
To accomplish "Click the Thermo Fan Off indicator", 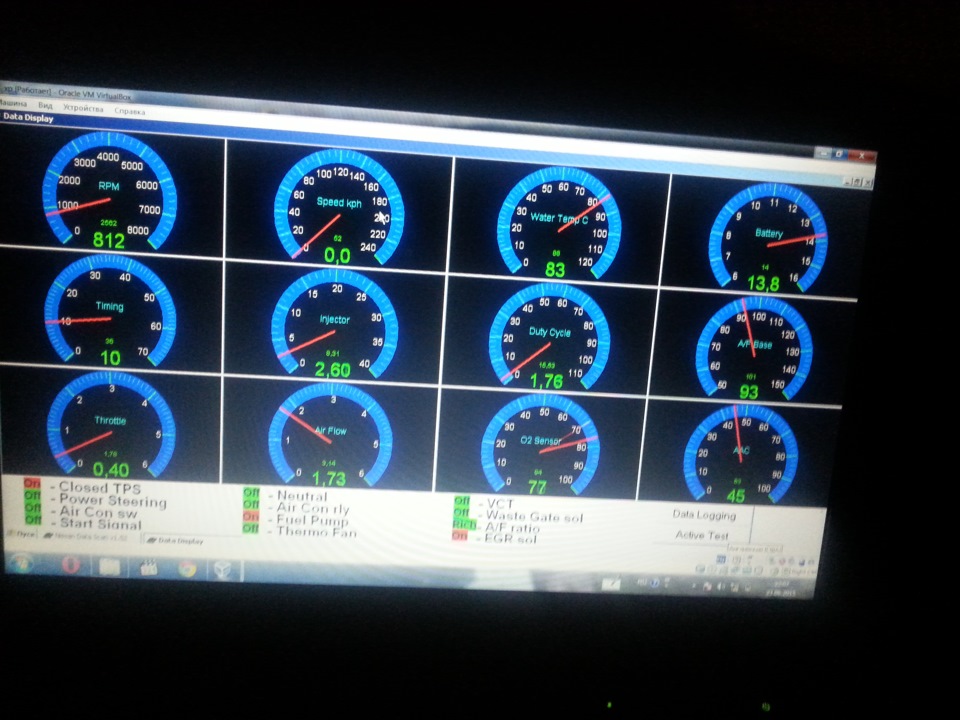I will point(251,528).
